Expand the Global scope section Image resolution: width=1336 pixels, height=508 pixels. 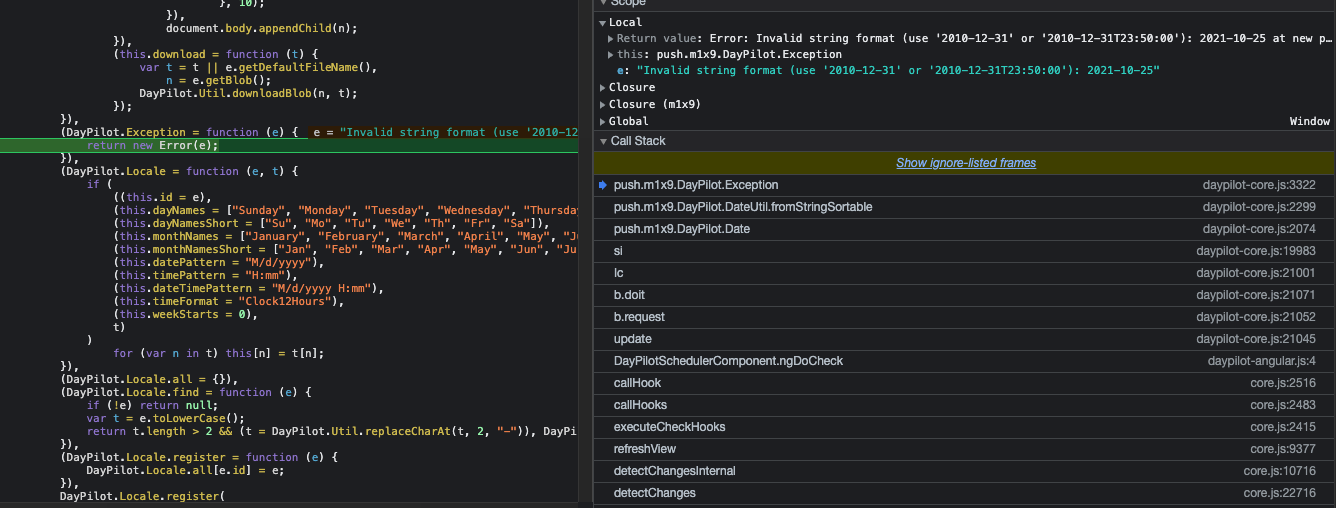tap(602, 121)
